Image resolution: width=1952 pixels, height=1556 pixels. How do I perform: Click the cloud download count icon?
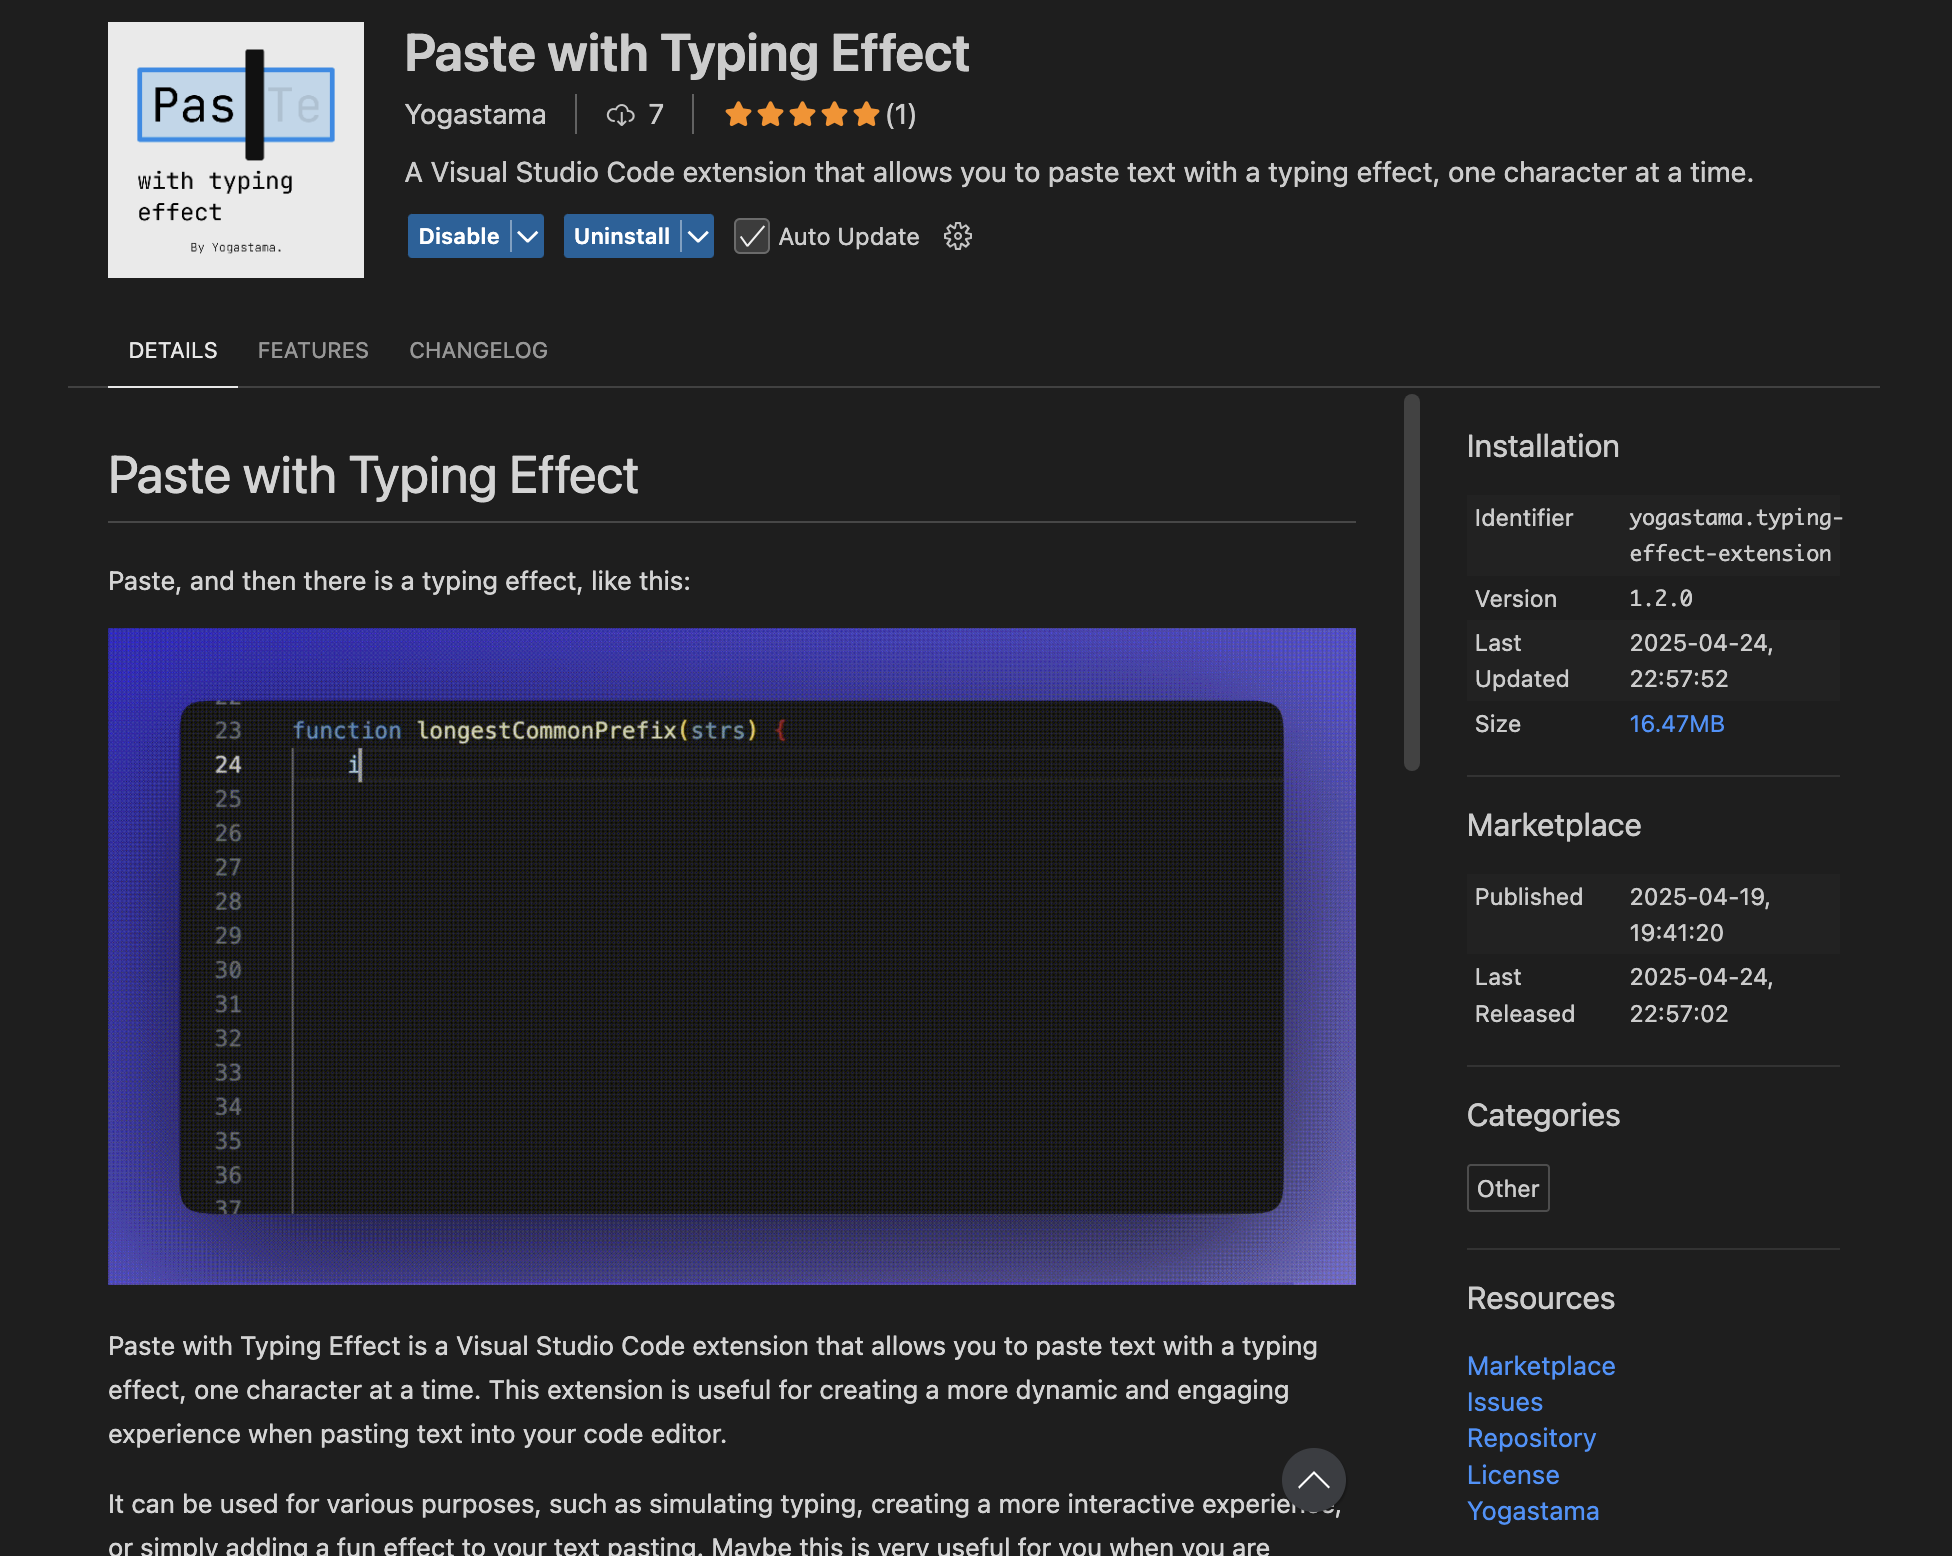pyautogui.click(x=620, y=115)
